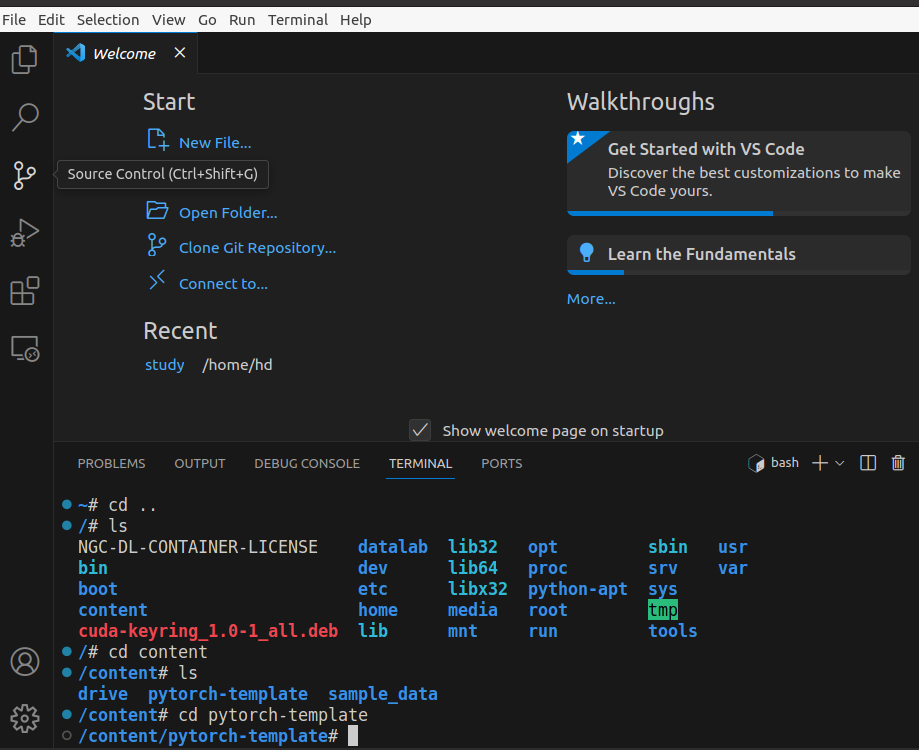Open the Help menu
Image resolution: width=919 pixels, height=750 pixels.
[355, 20]
